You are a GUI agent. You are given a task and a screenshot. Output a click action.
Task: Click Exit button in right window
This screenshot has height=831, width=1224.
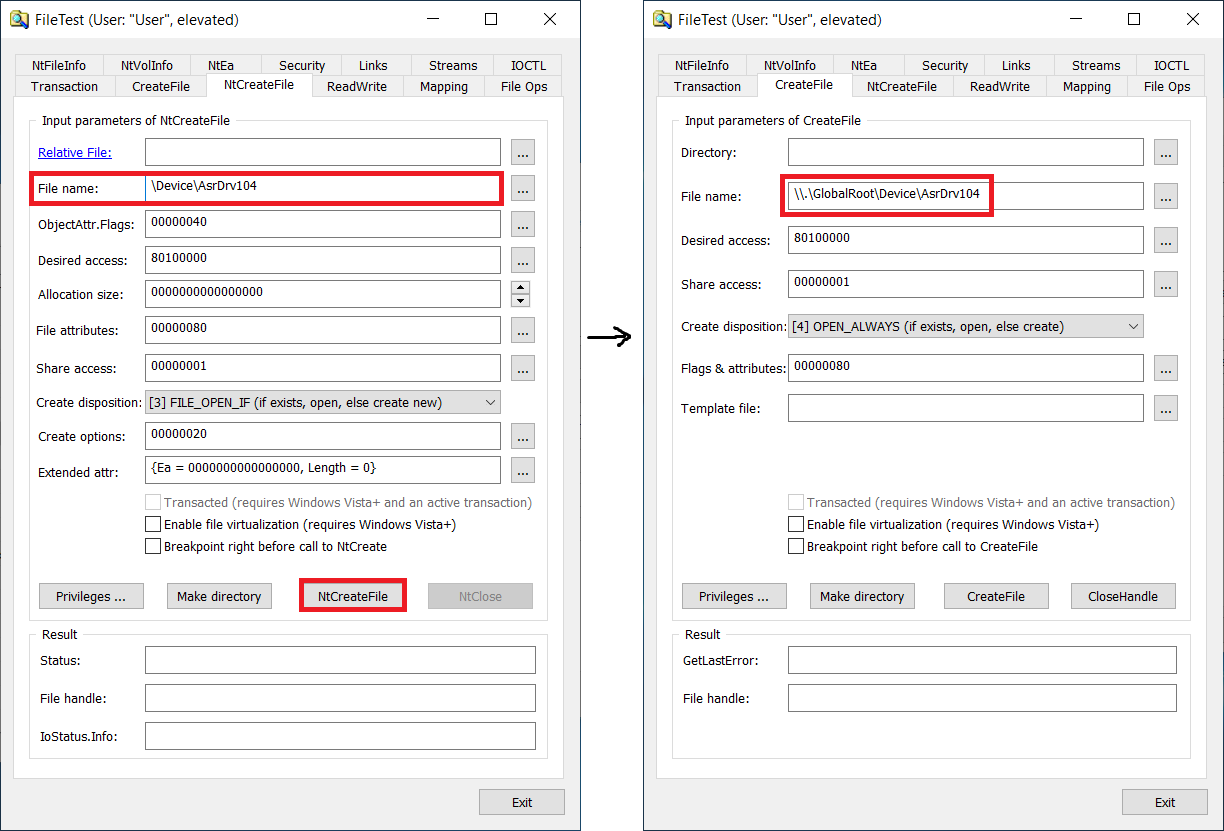(x=1165, y=802)
